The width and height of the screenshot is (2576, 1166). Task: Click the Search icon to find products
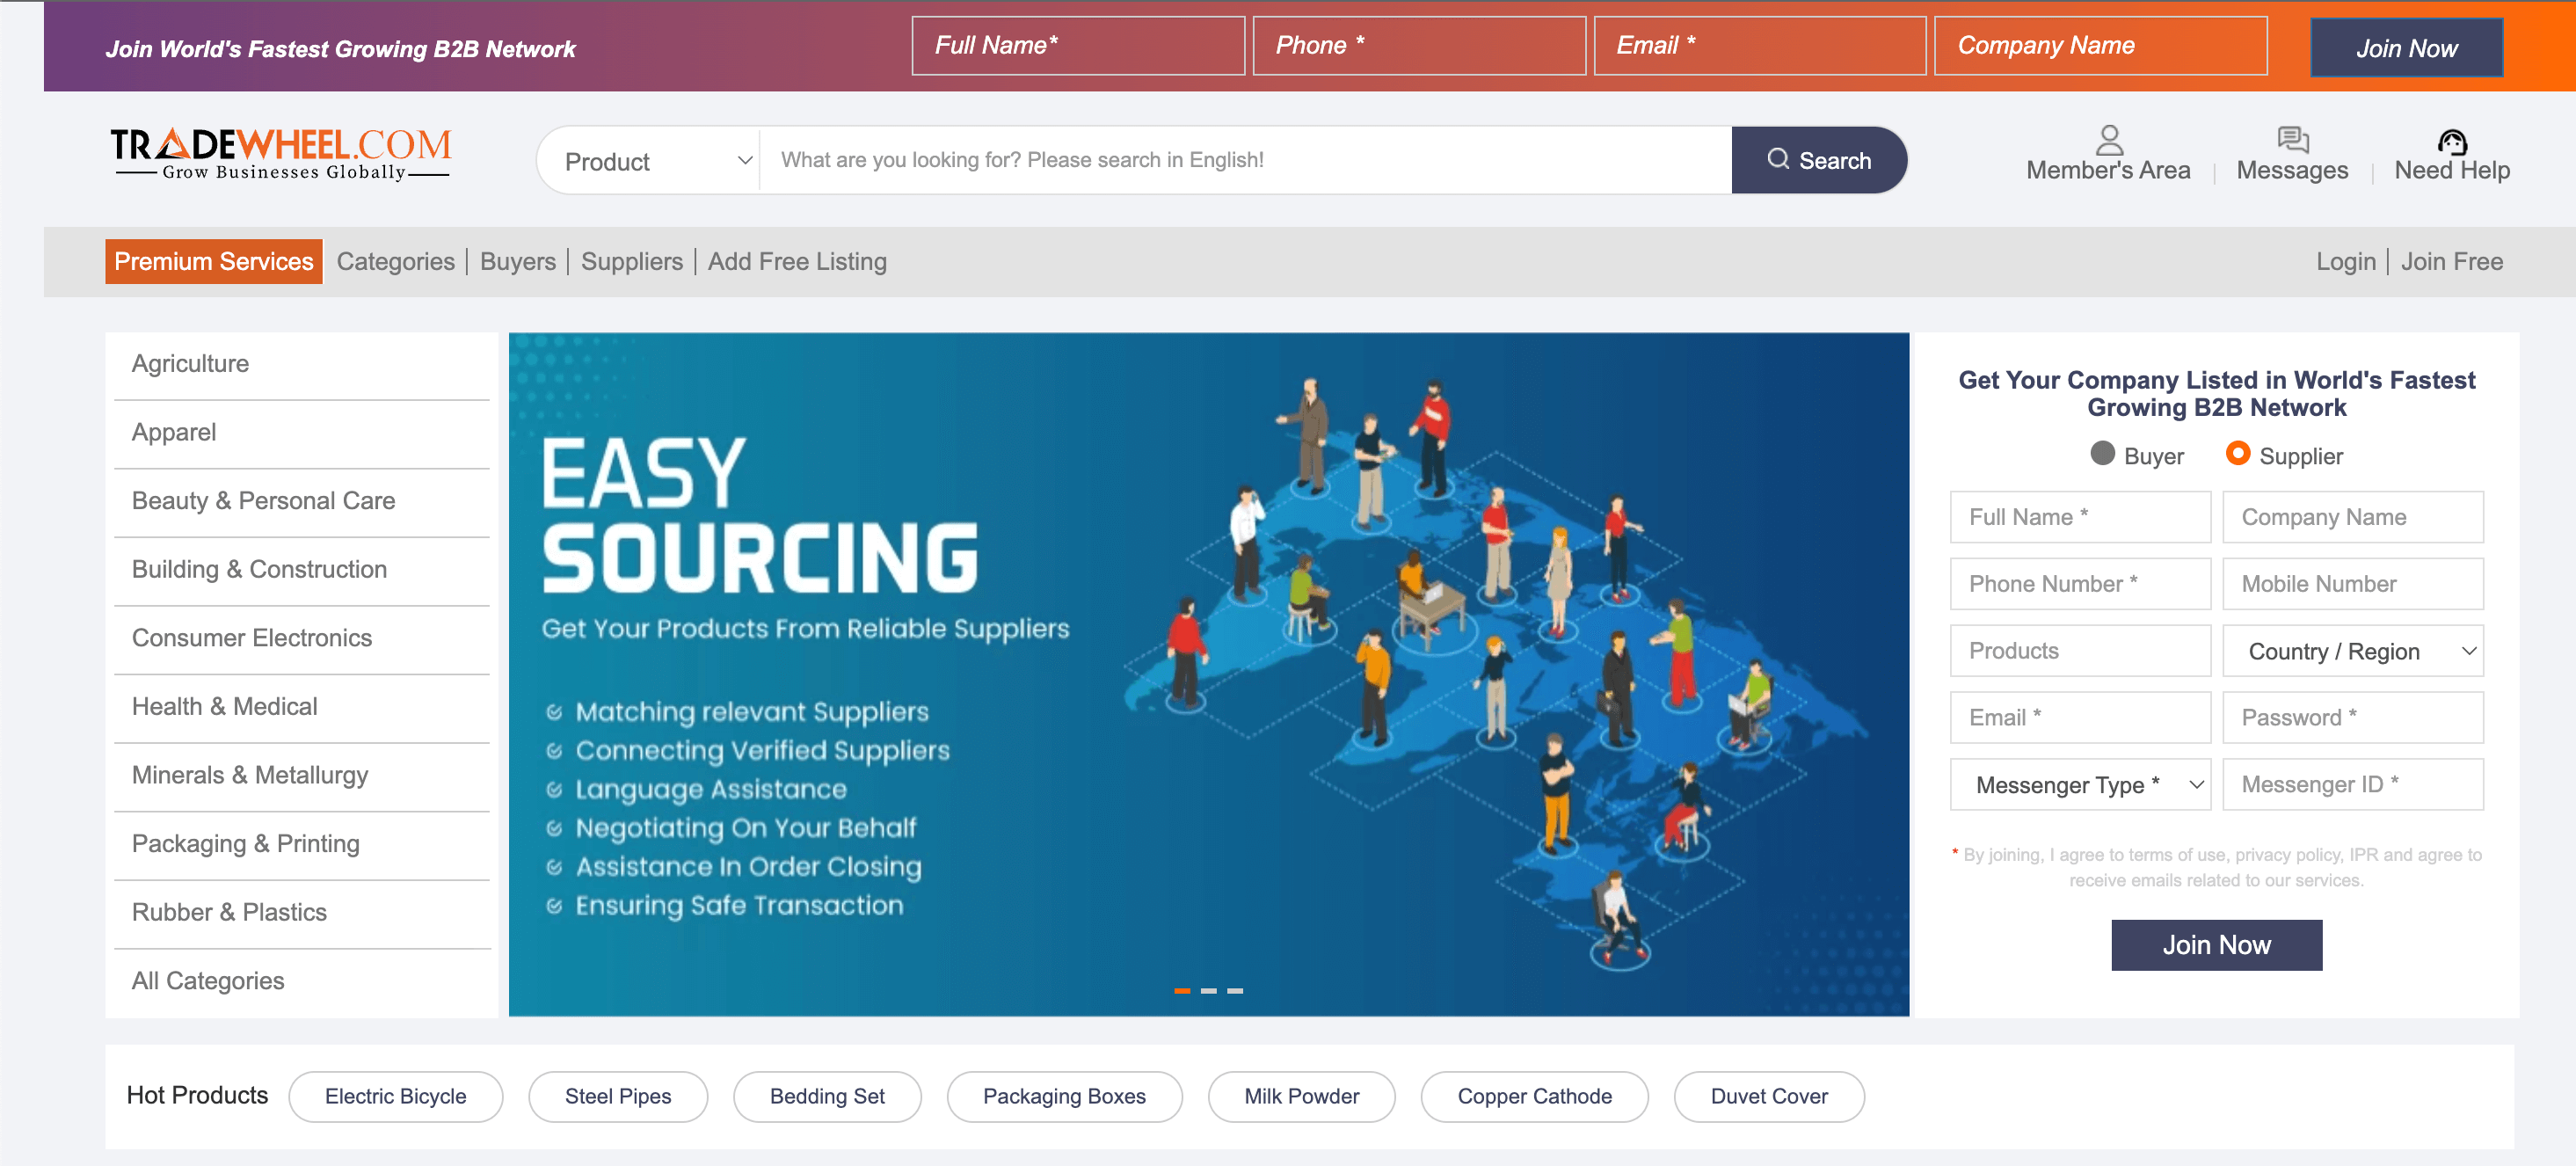[x=1820, y=159]
